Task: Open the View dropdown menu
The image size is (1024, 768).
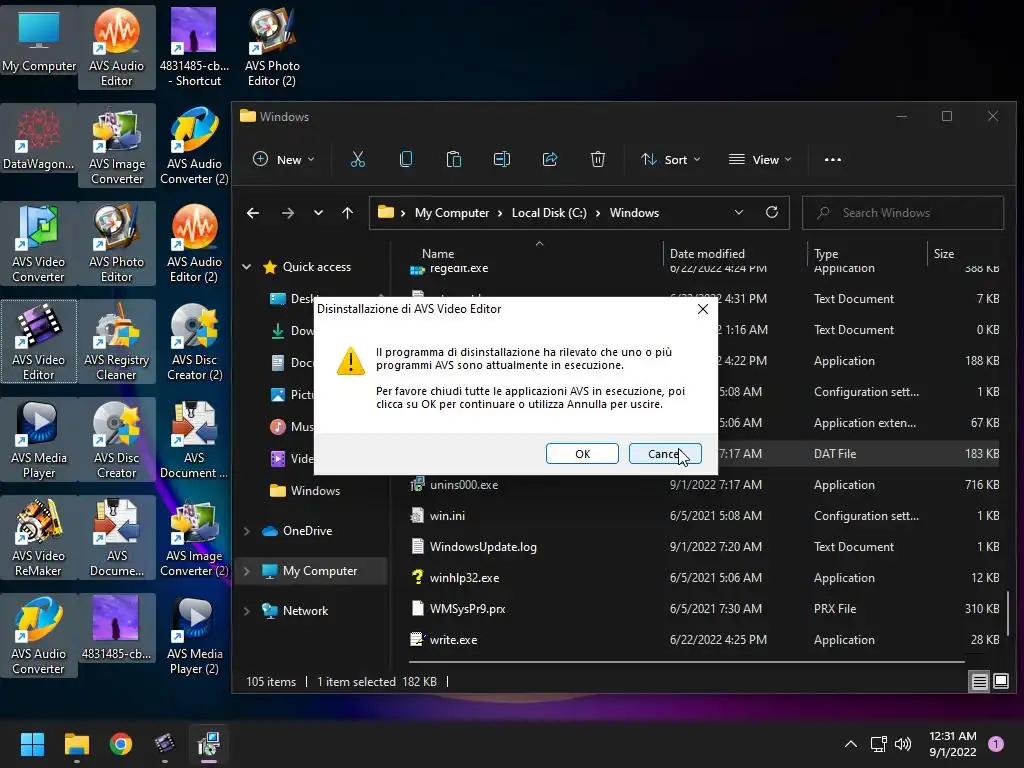Action: coord(760,159)
